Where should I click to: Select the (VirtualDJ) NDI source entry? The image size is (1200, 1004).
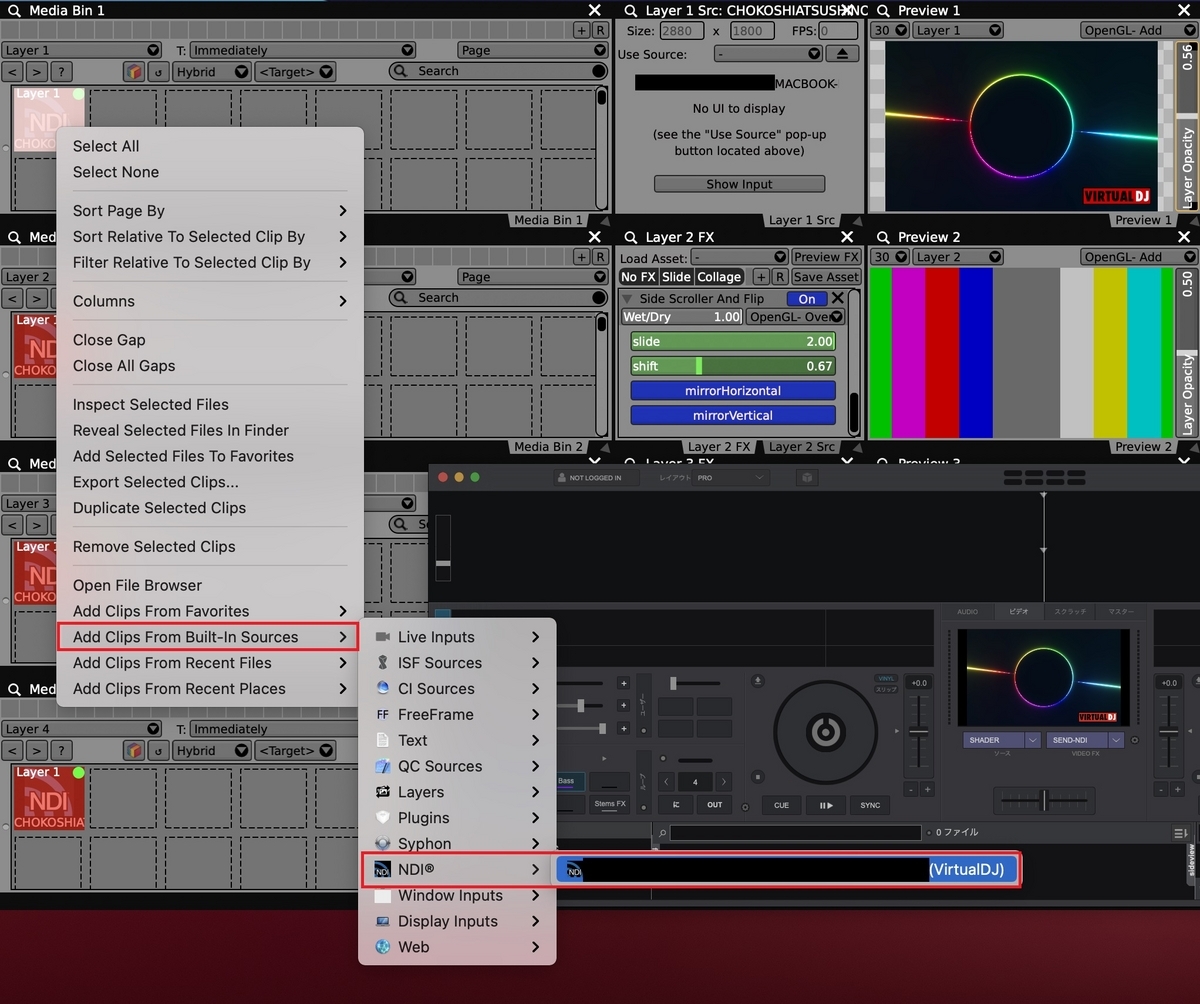pos(900,870)
